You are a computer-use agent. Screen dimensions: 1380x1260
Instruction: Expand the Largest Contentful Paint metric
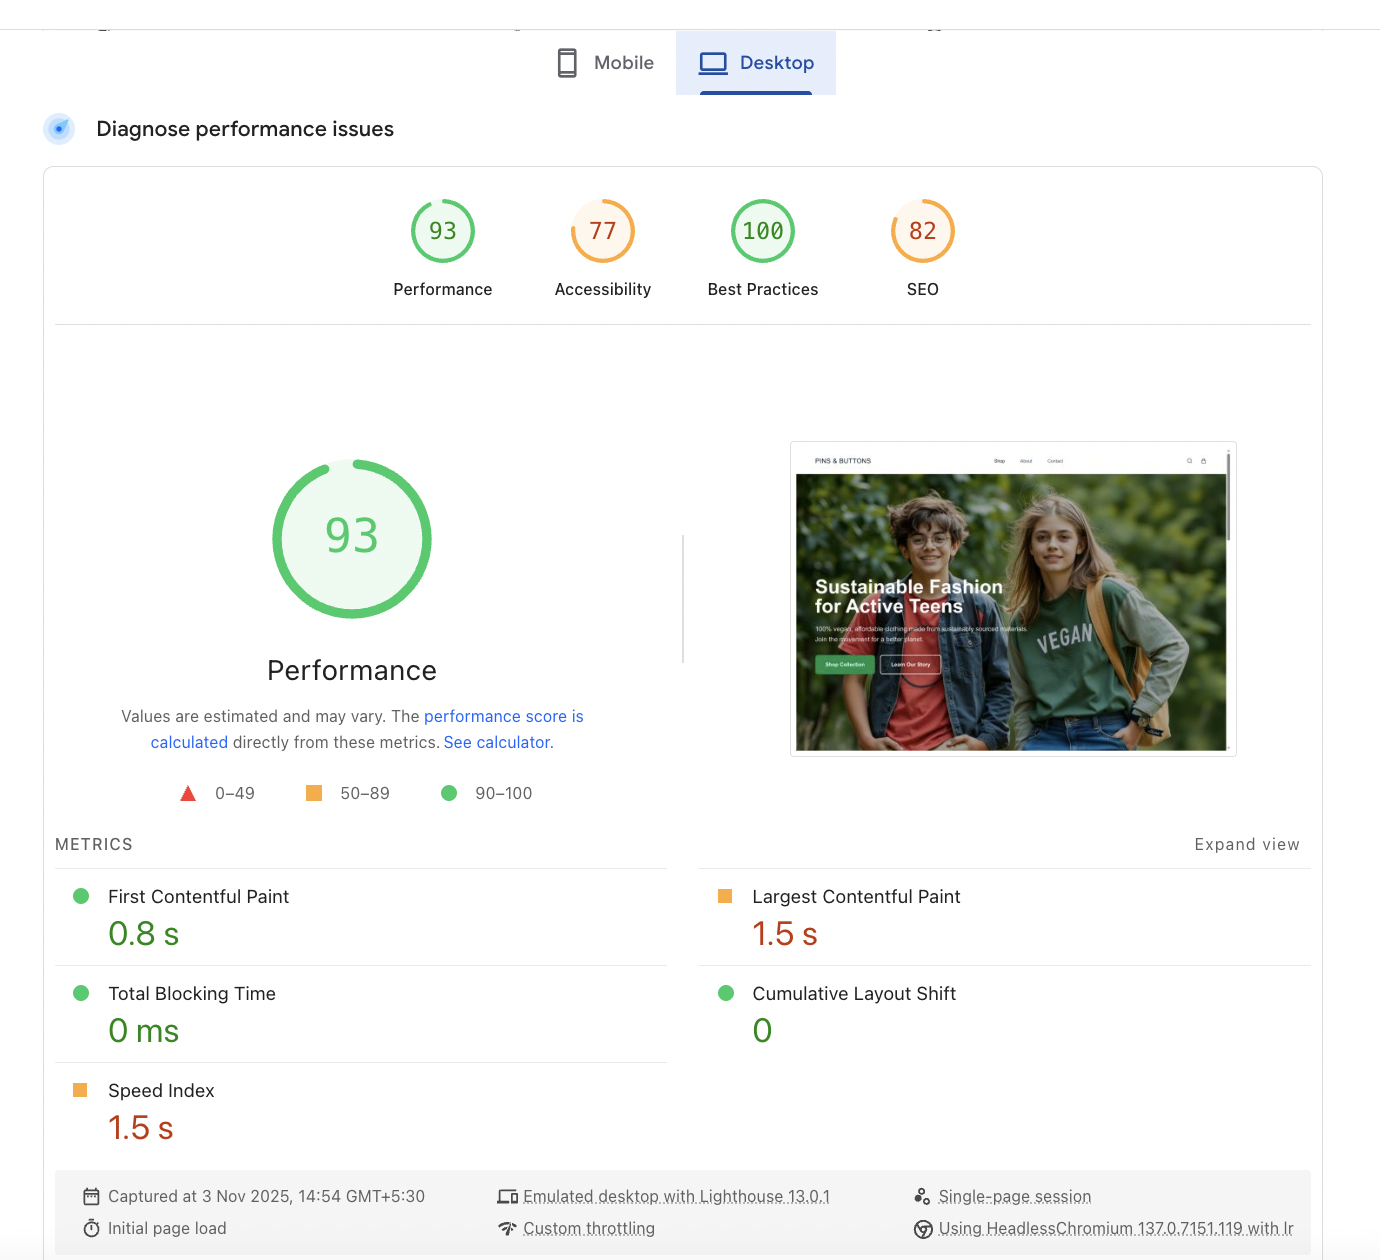click(x=855, y=897)
